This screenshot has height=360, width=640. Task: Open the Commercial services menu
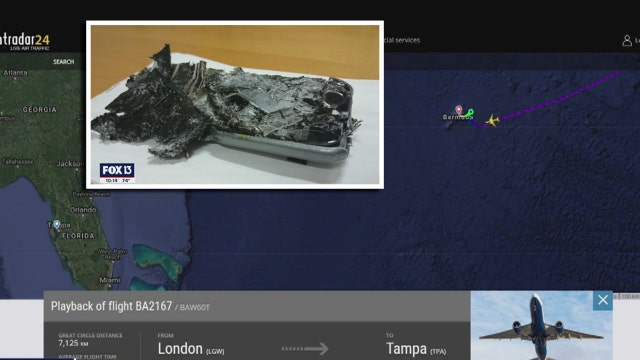pos(402,40)
